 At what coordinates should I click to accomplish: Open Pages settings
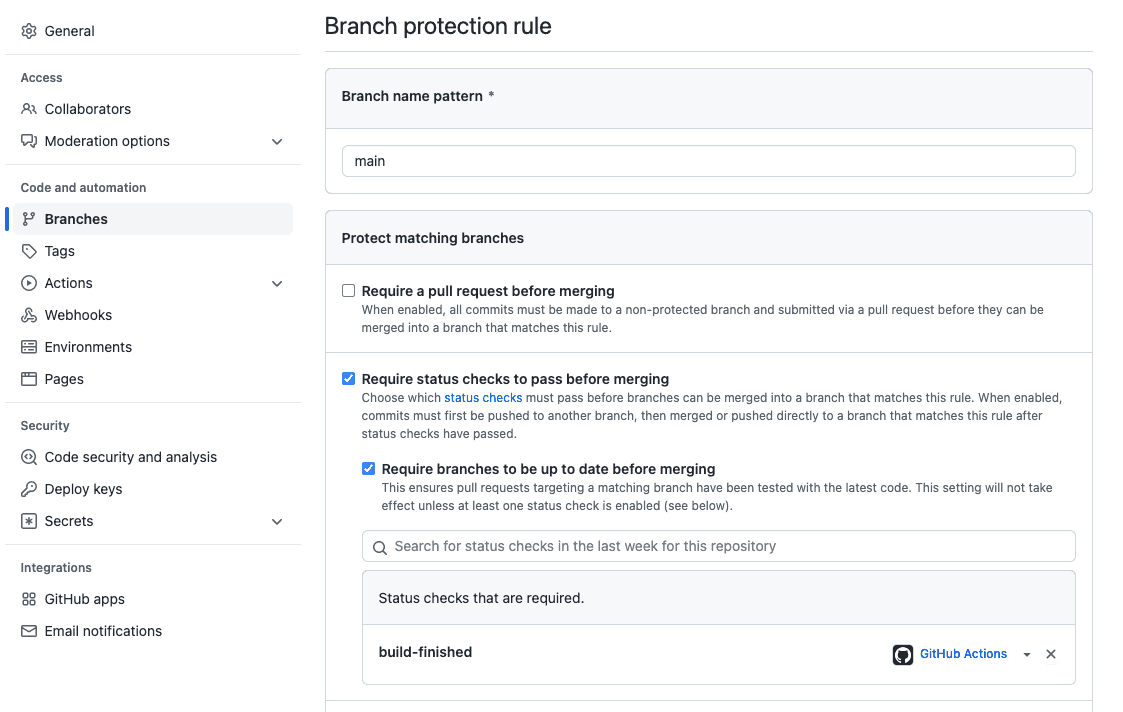tap(64, 379)
